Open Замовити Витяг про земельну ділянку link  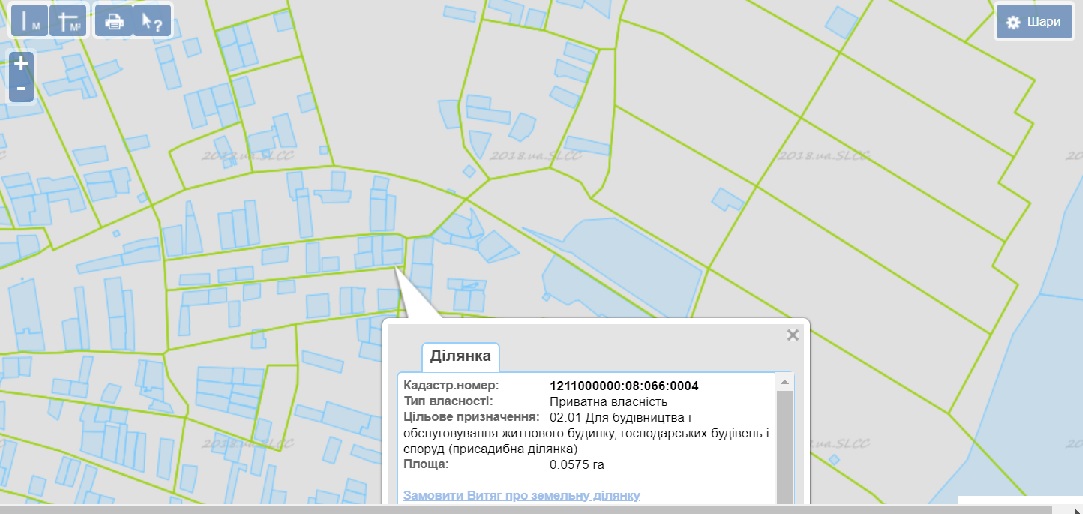click(x=521, y=496)
